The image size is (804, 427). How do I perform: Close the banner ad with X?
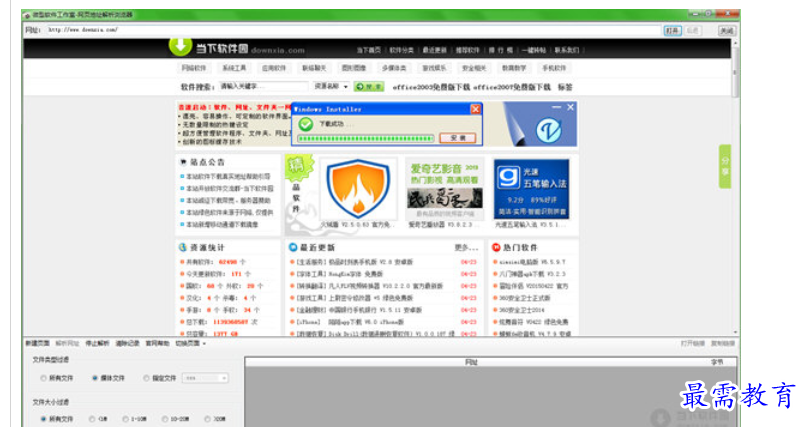[570, 107]
